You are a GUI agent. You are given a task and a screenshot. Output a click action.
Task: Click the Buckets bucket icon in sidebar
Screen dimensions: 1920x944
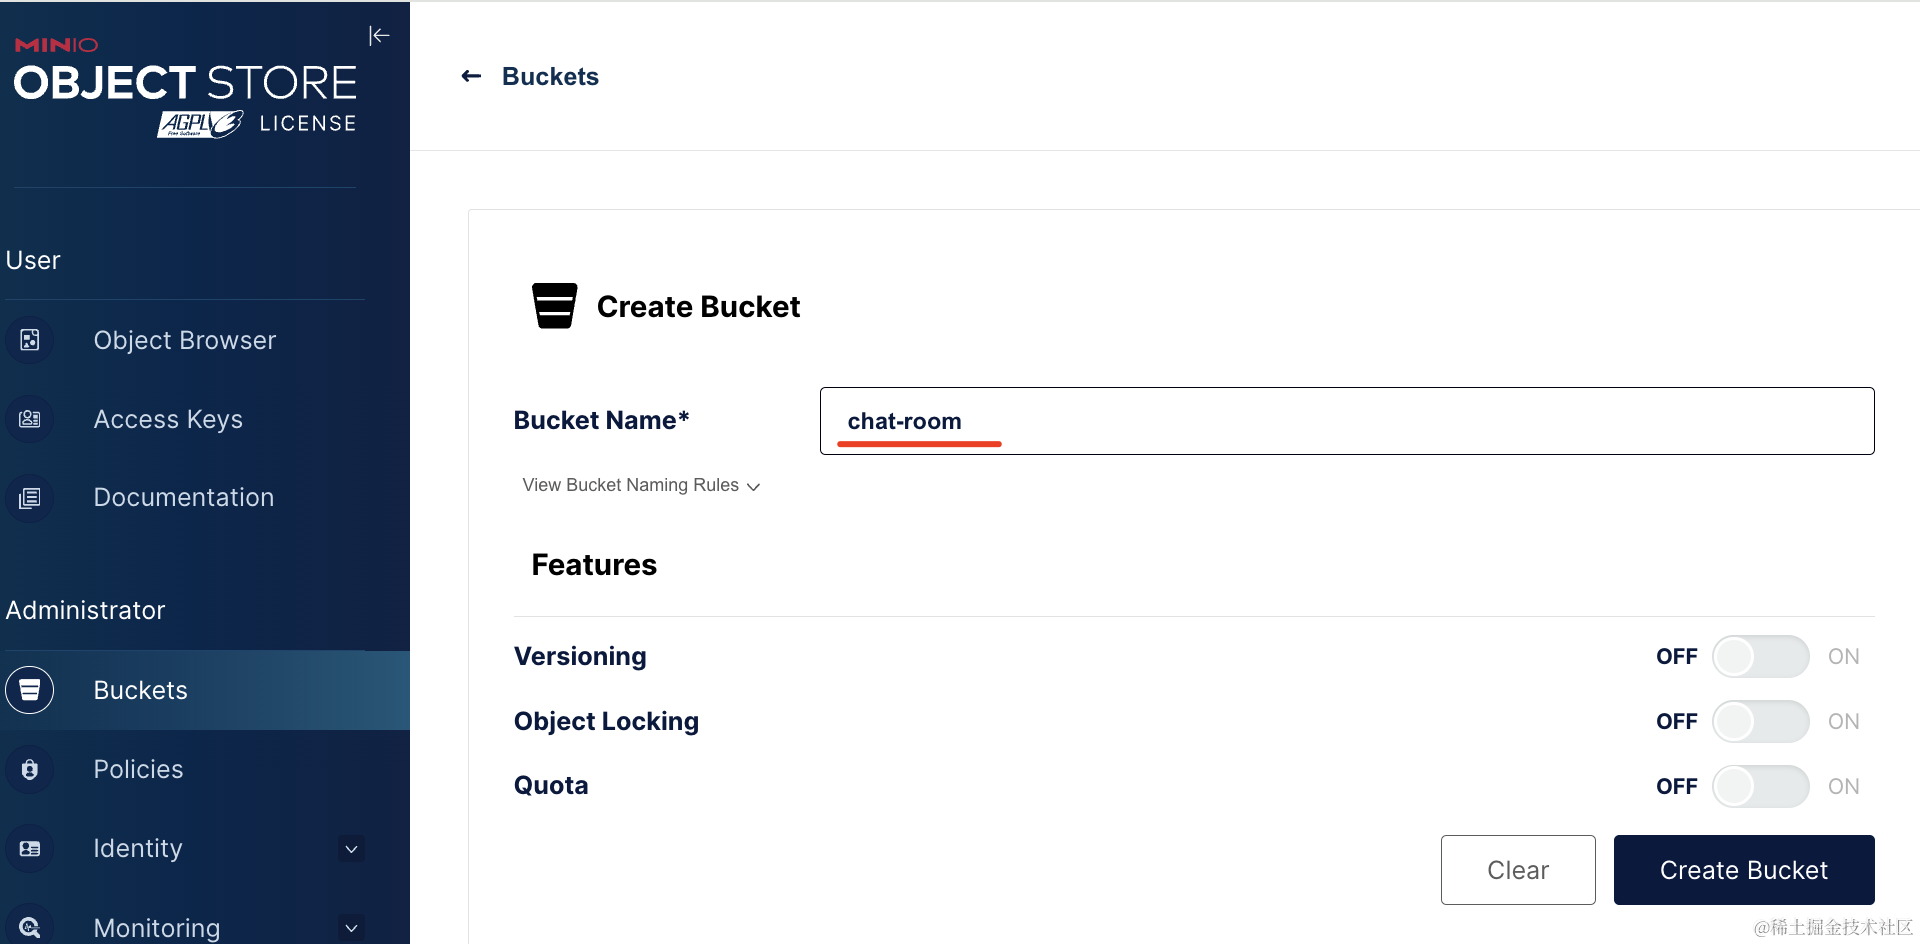click(x=30, y=690)
